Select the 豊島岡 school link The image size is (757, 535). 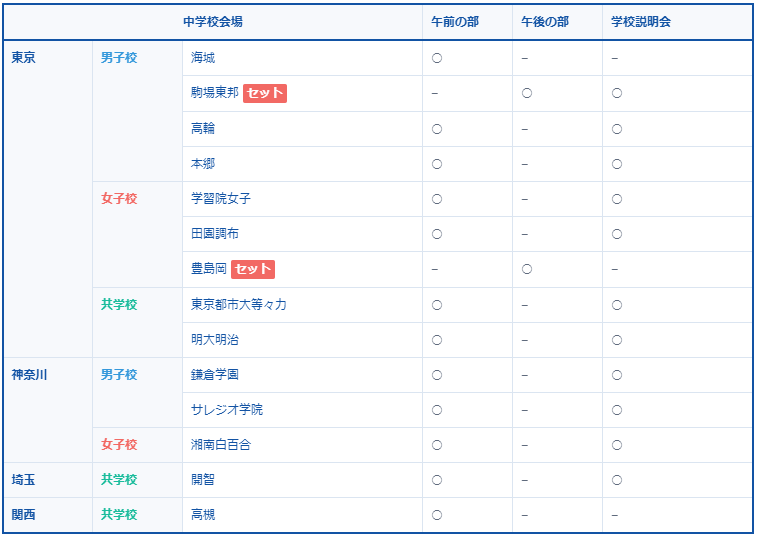[209, 269]
